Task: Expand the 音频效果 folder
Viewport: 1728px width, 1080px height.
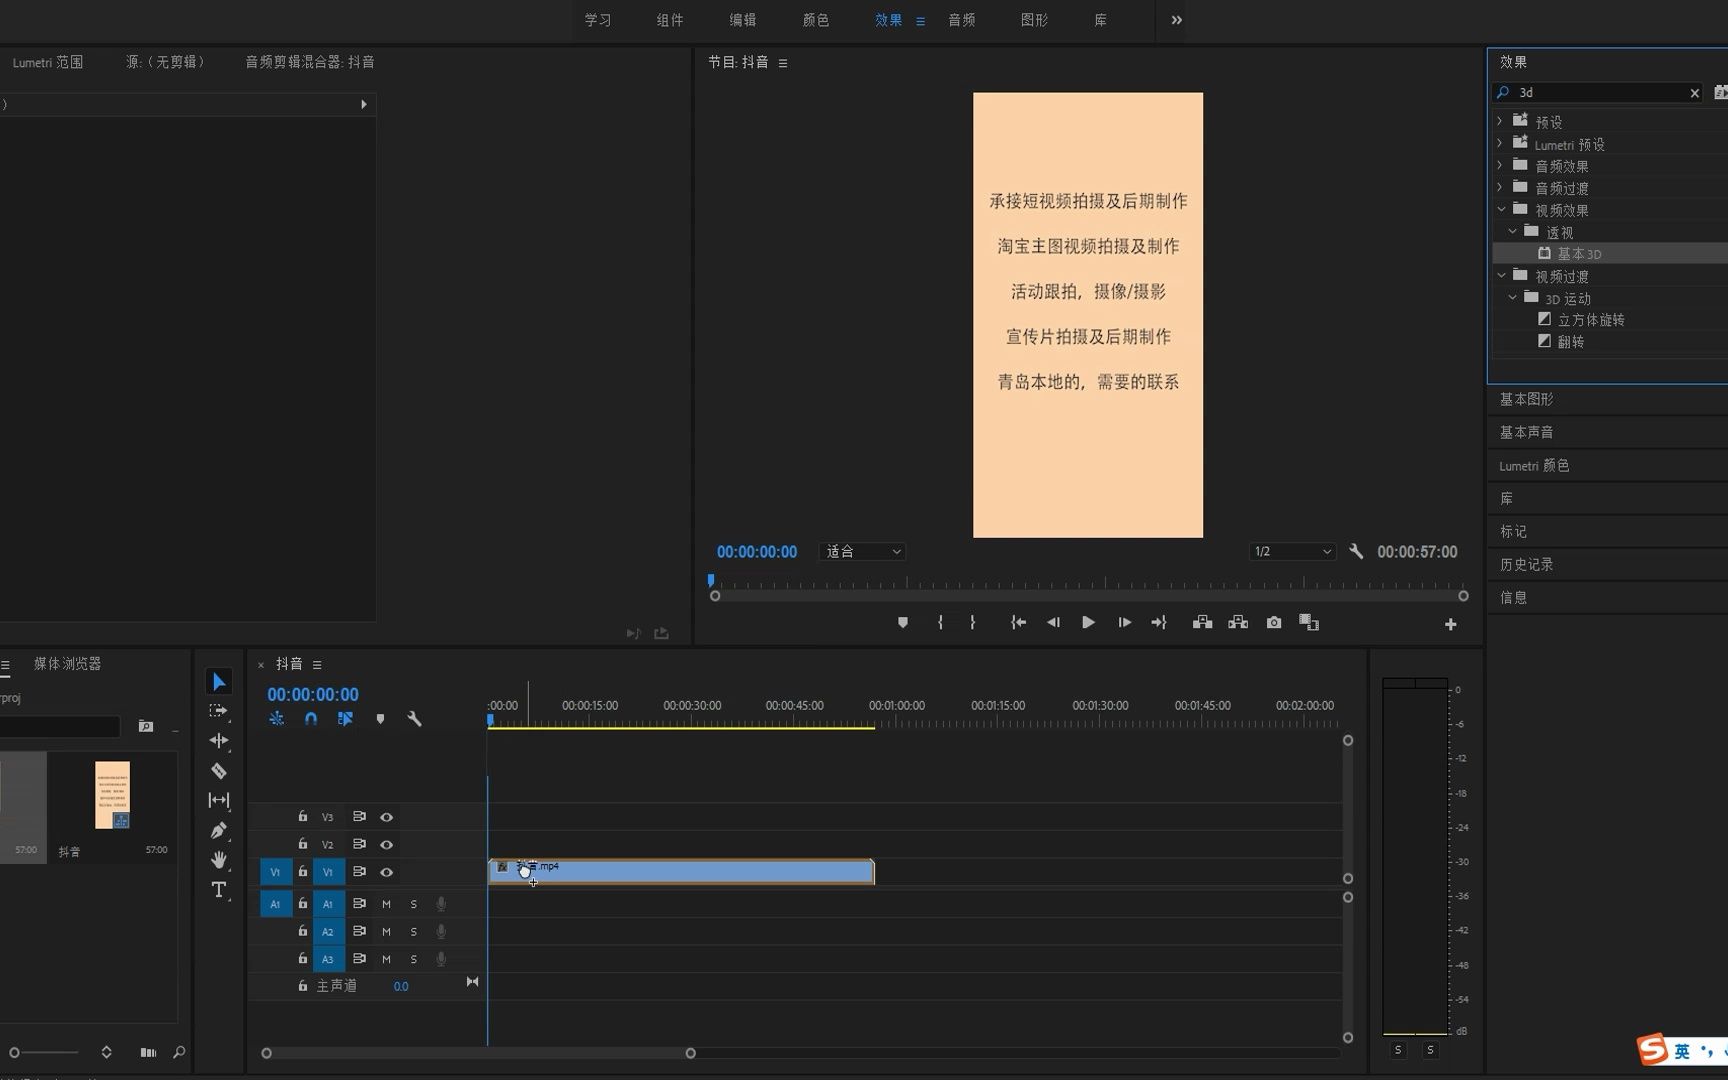Action: coord(1500,165)
